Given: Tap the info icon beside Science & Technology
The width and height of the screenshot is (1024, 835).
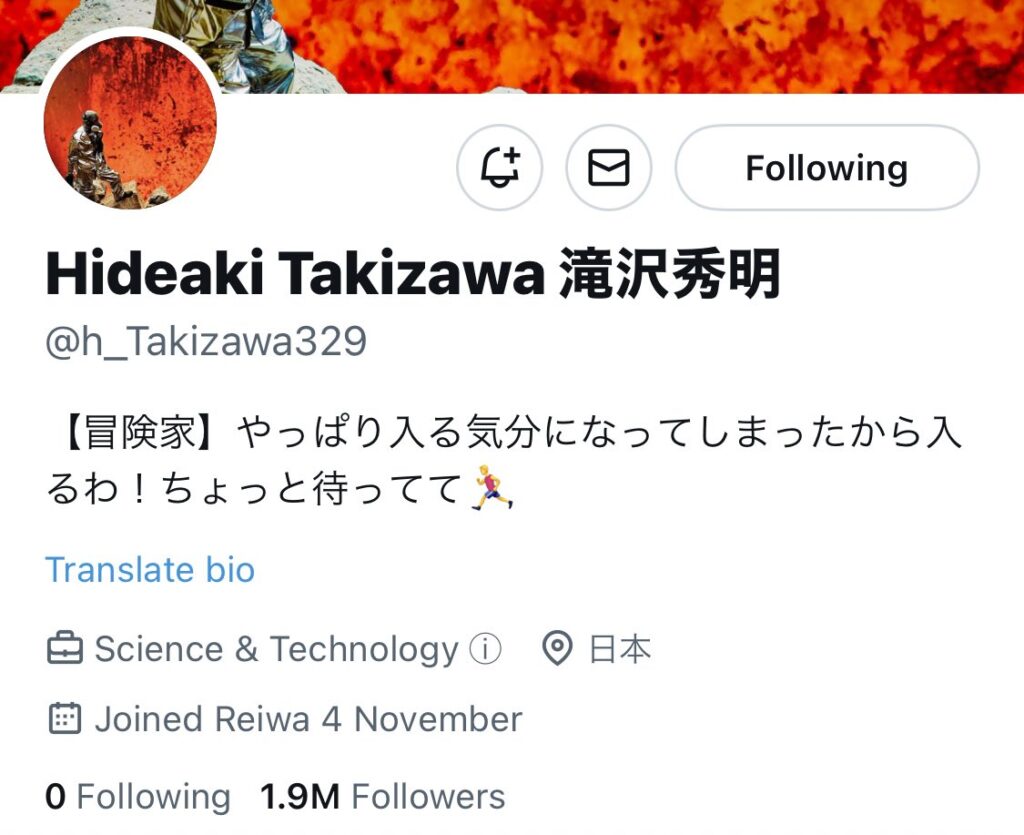Looking at the screenshot, I should click(x=486, y=649).
